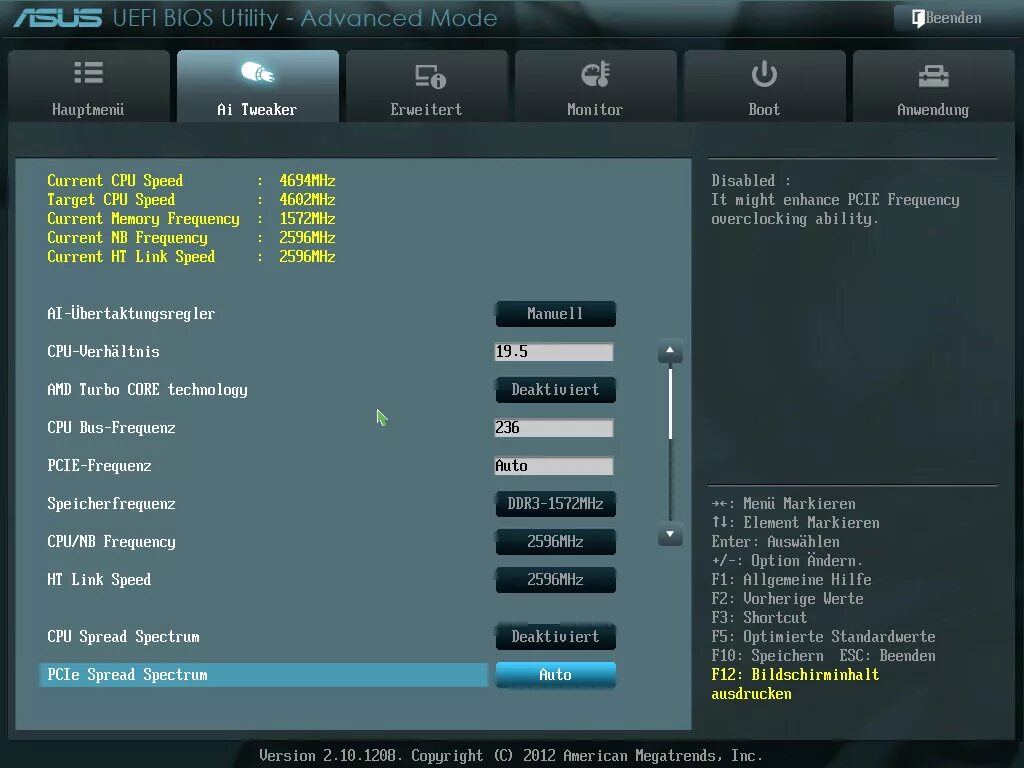1024x768 pixels.
Task: Open AMD Turbo CORE Deaktiviert dropdown
Action: click(x=555, y=390)
